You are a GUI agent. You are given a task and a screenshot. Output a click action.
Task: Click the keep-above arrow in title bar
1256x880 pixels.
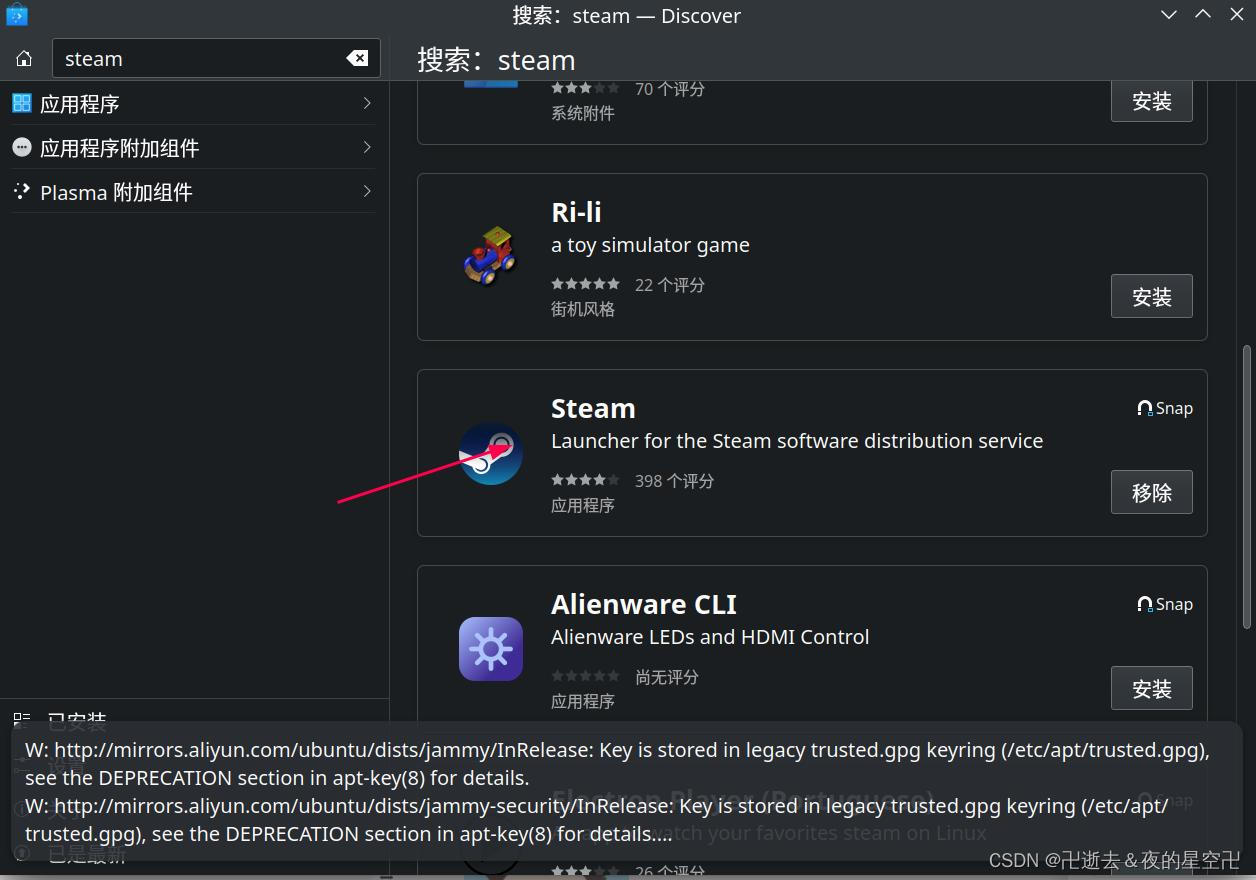pyautogui.click(x=1203, y=15)
